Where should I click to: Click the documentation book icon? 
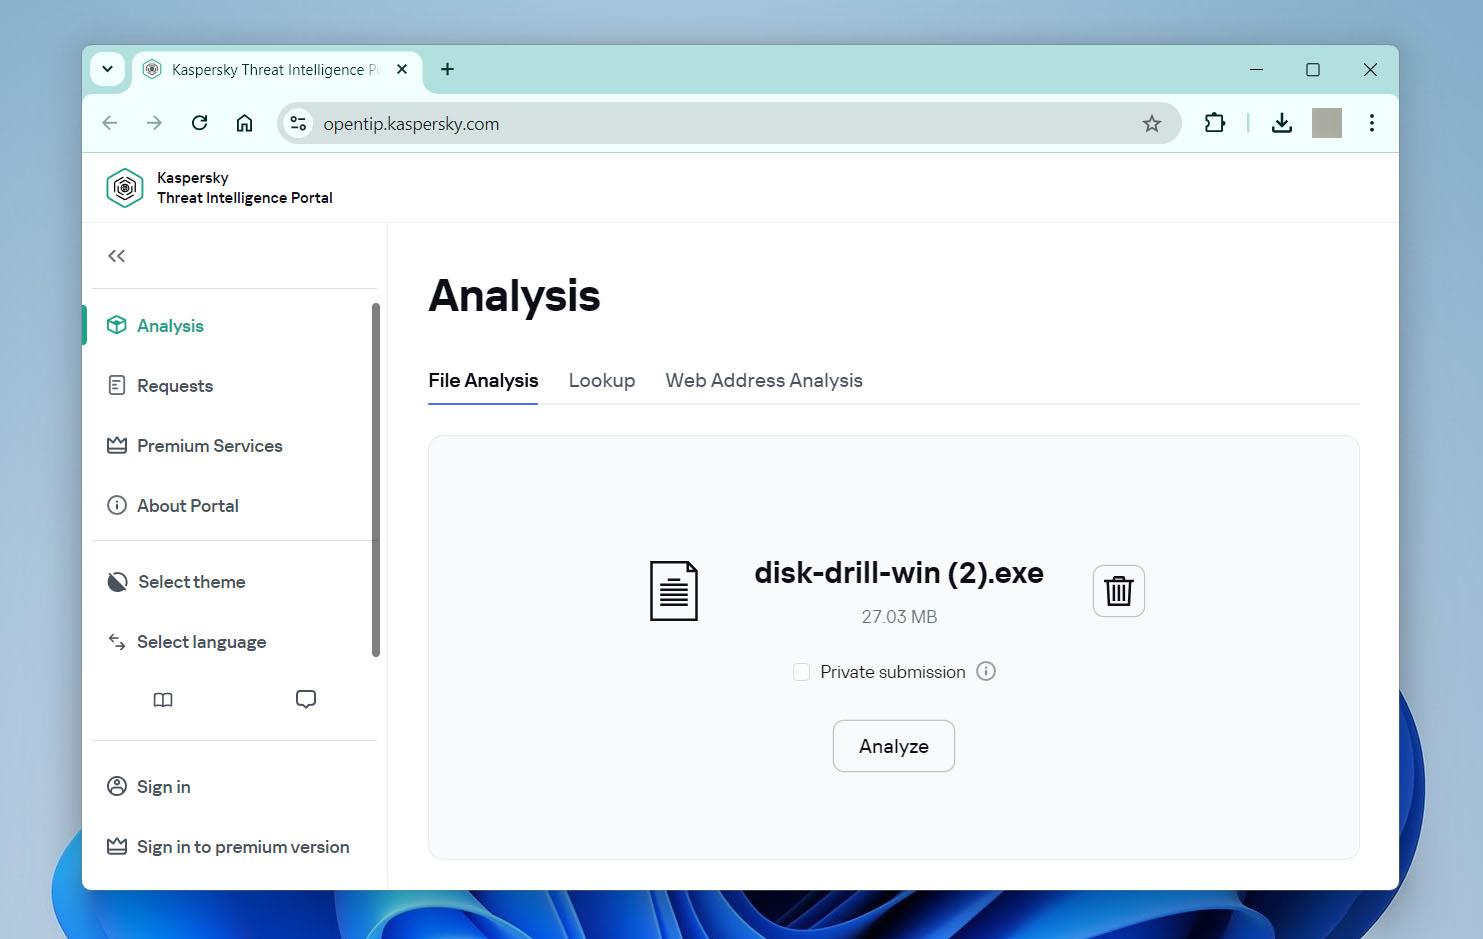click(x=163, y=700)
